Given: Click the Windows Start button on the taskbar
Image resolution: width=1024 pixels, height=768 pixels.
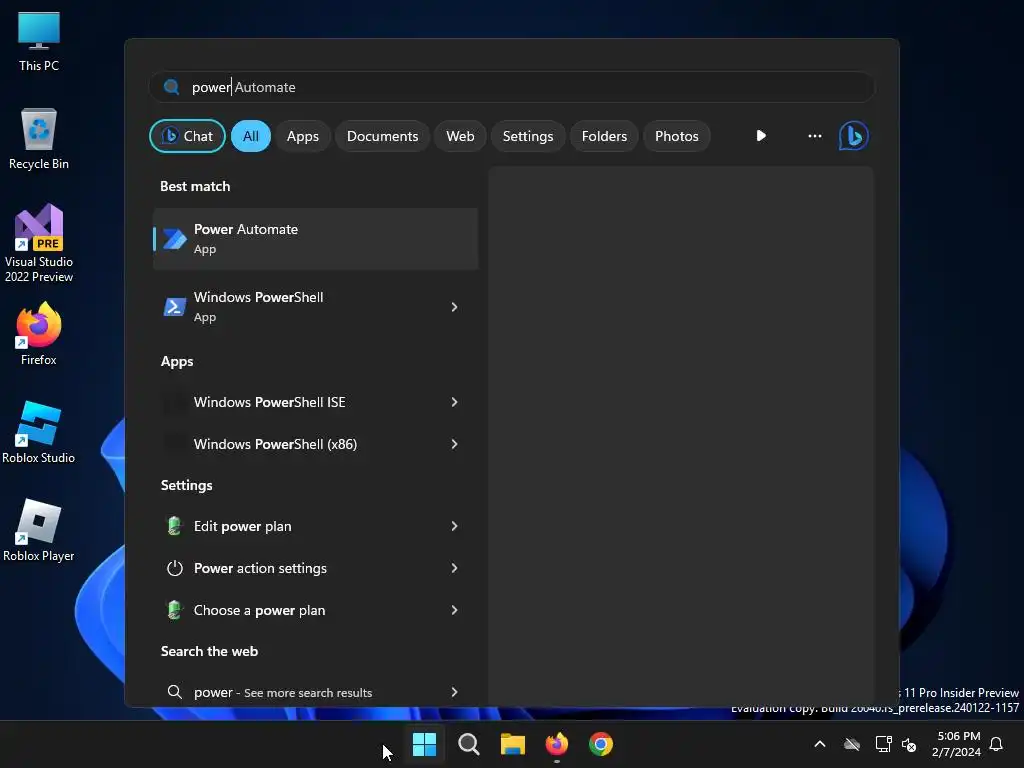Looking at the screenshot, I should [424, 744].
